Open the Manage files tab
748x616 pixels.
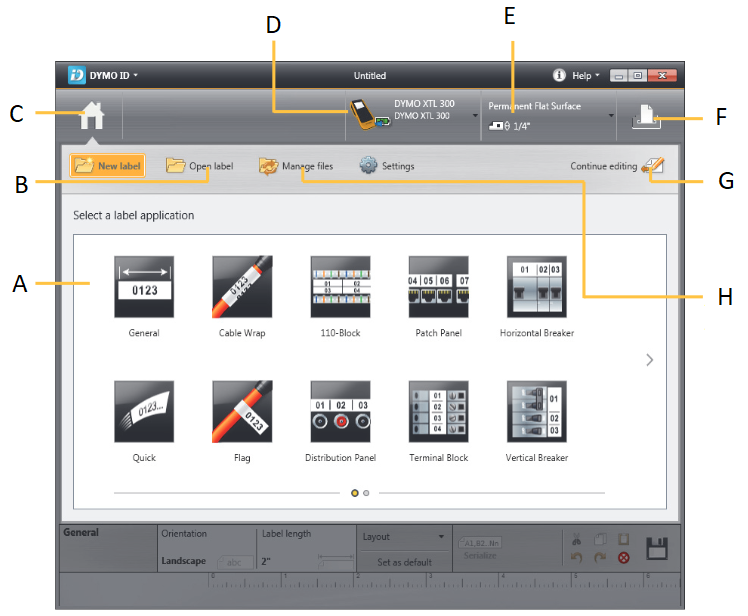(296, 166)
